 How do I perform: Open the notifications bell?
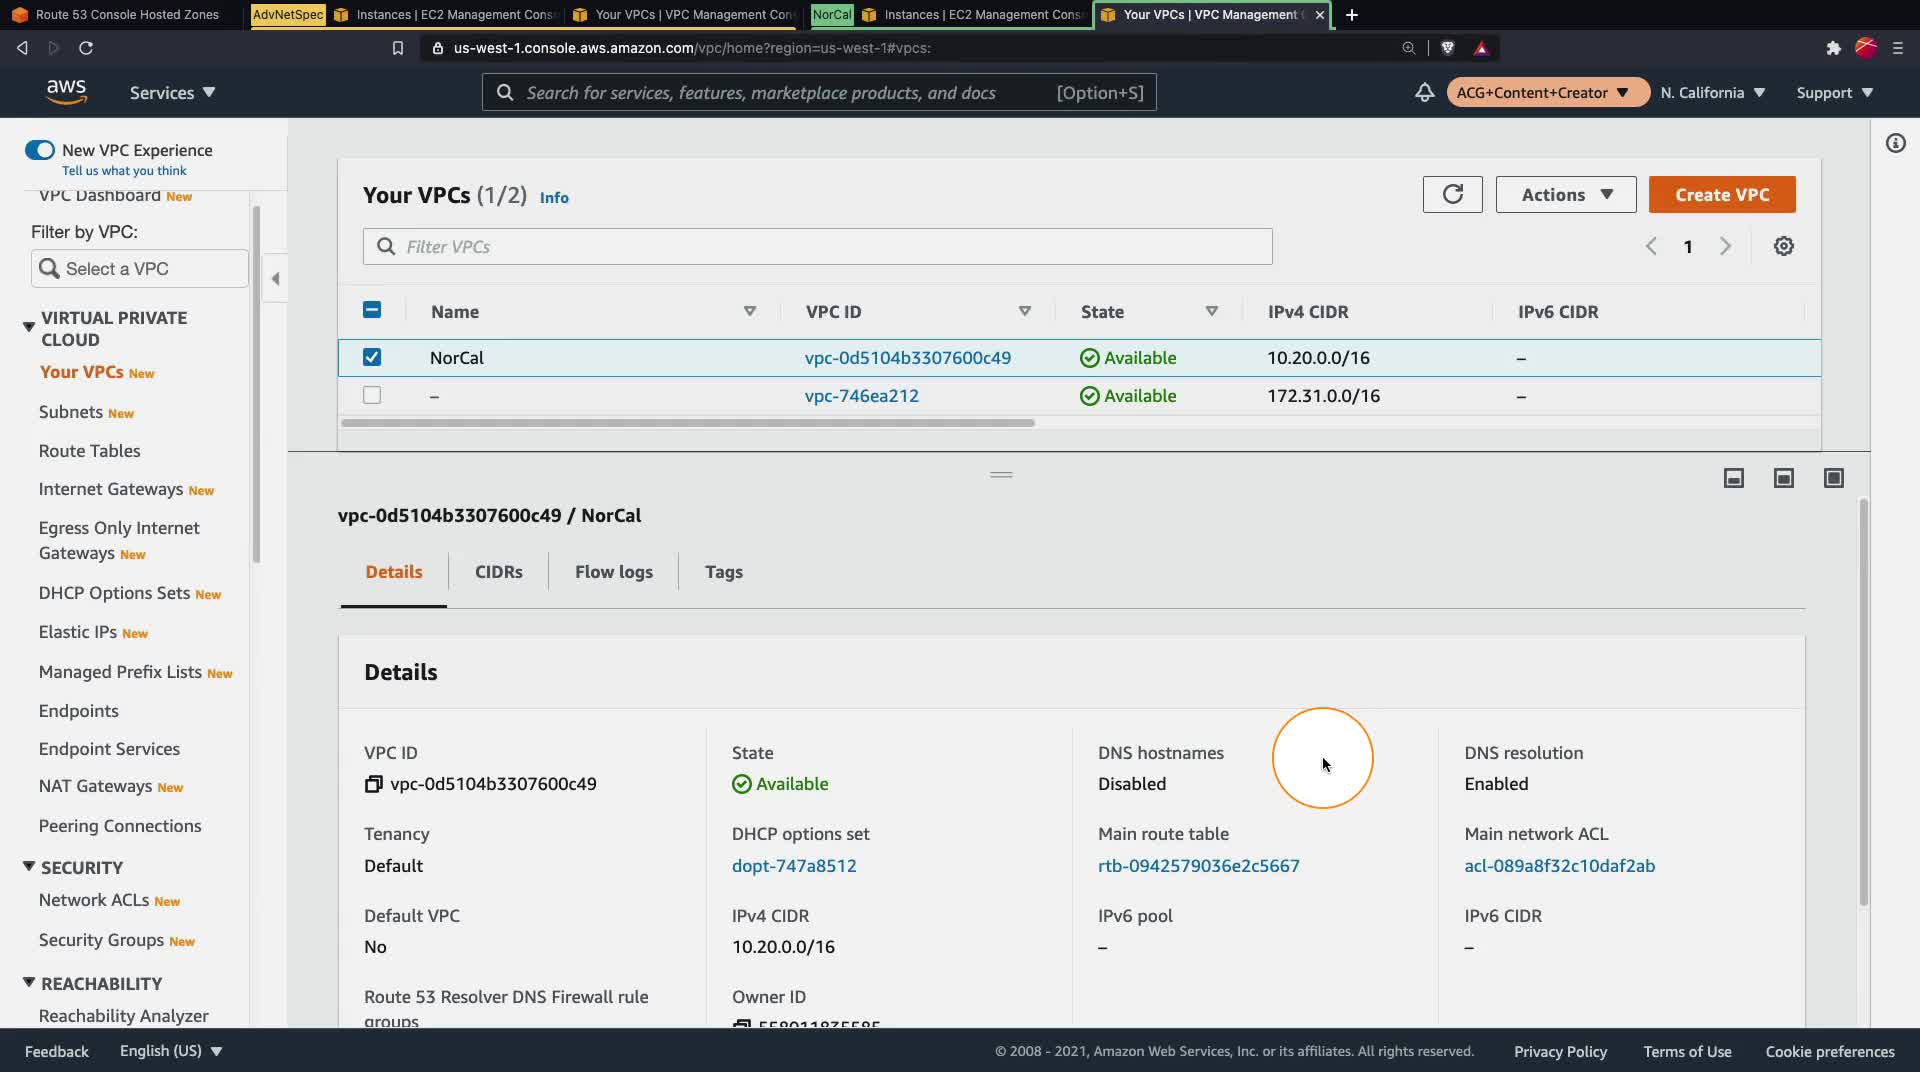coord(1424,93)
